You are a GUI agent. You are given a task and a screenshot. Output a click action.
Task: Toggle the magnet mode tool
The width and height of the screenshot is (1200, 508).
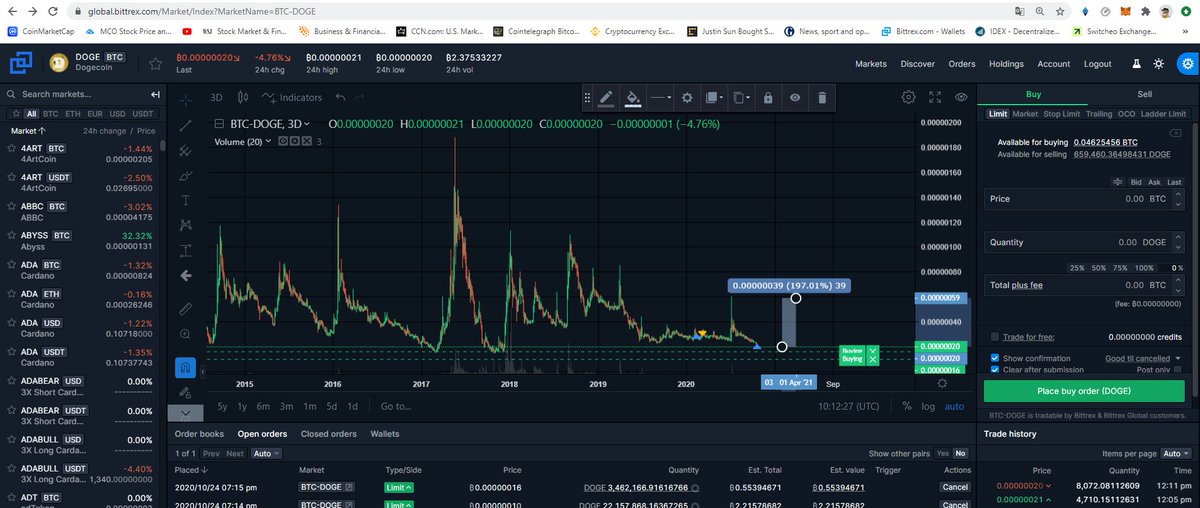pos(185,367)
